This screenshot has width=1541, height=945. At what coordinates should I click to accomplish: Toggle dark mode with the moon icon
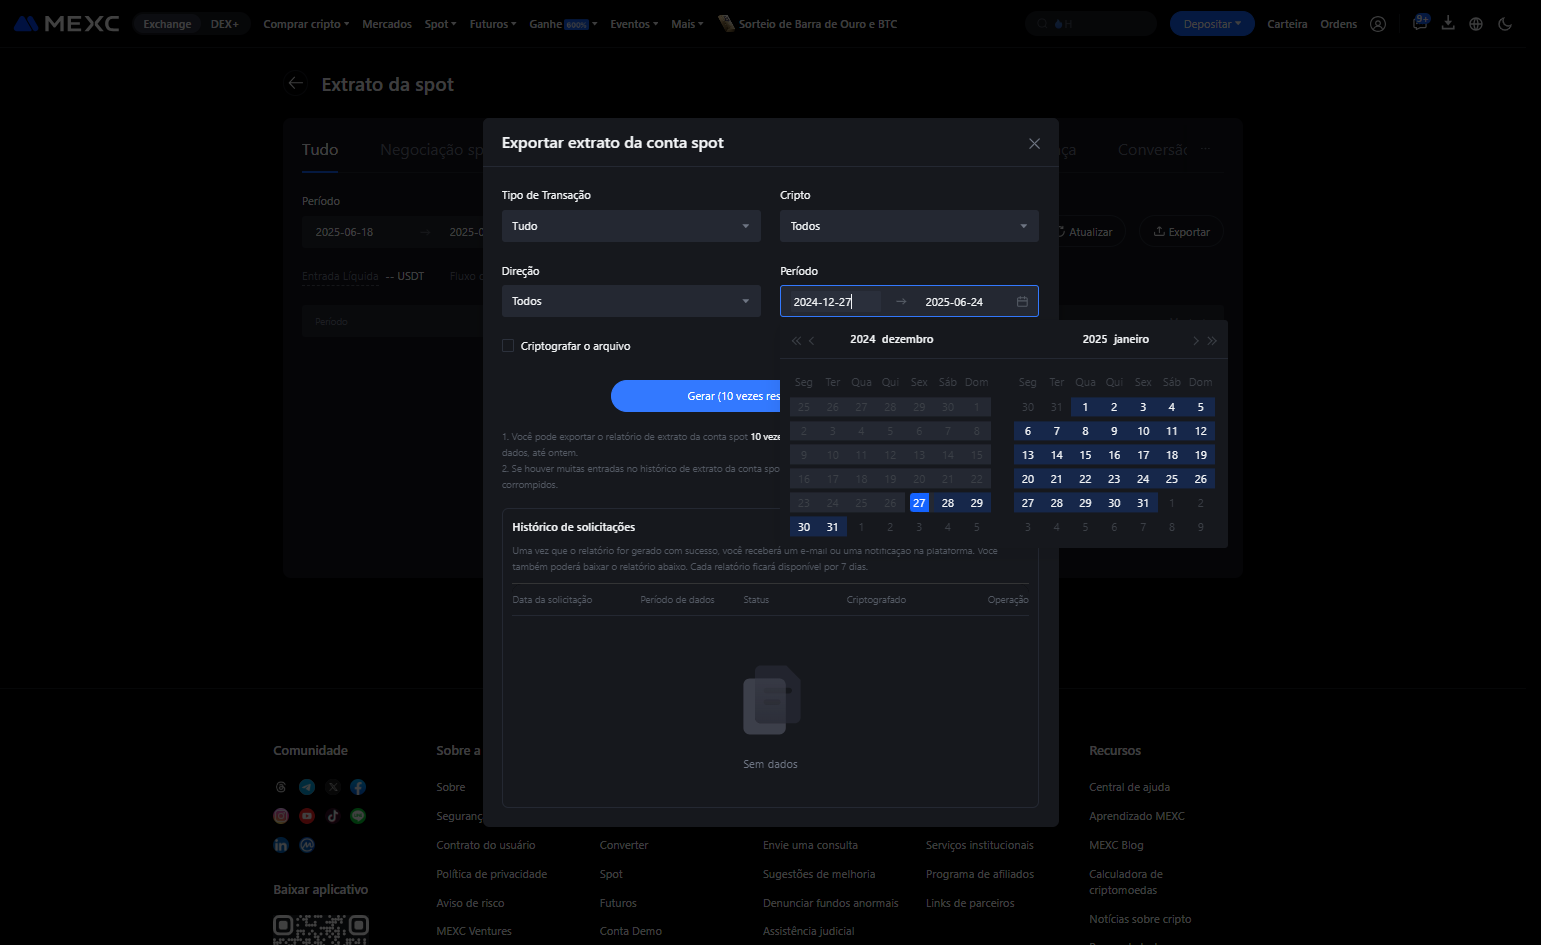pyautogui.click(x=1505, y=24)
